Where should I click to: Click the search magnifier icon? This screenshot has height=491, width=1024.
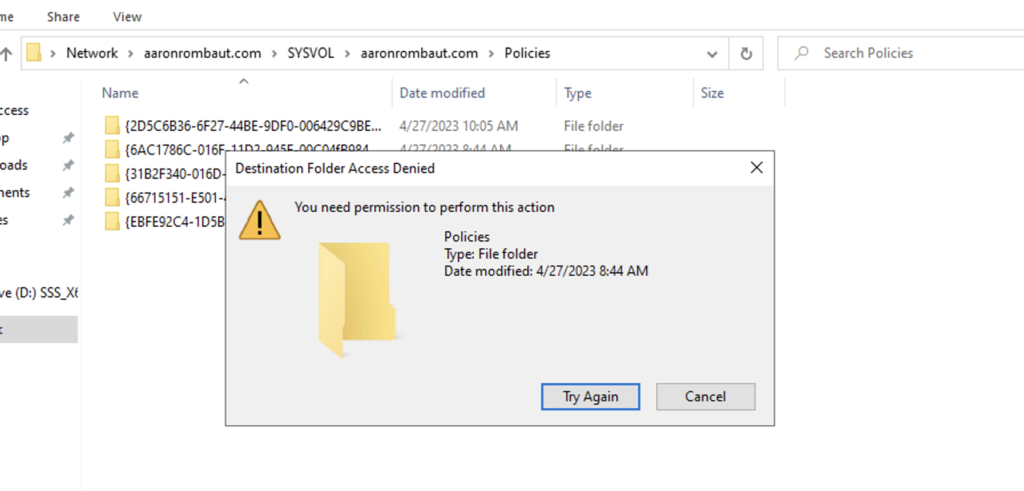(x=801, y=53)
